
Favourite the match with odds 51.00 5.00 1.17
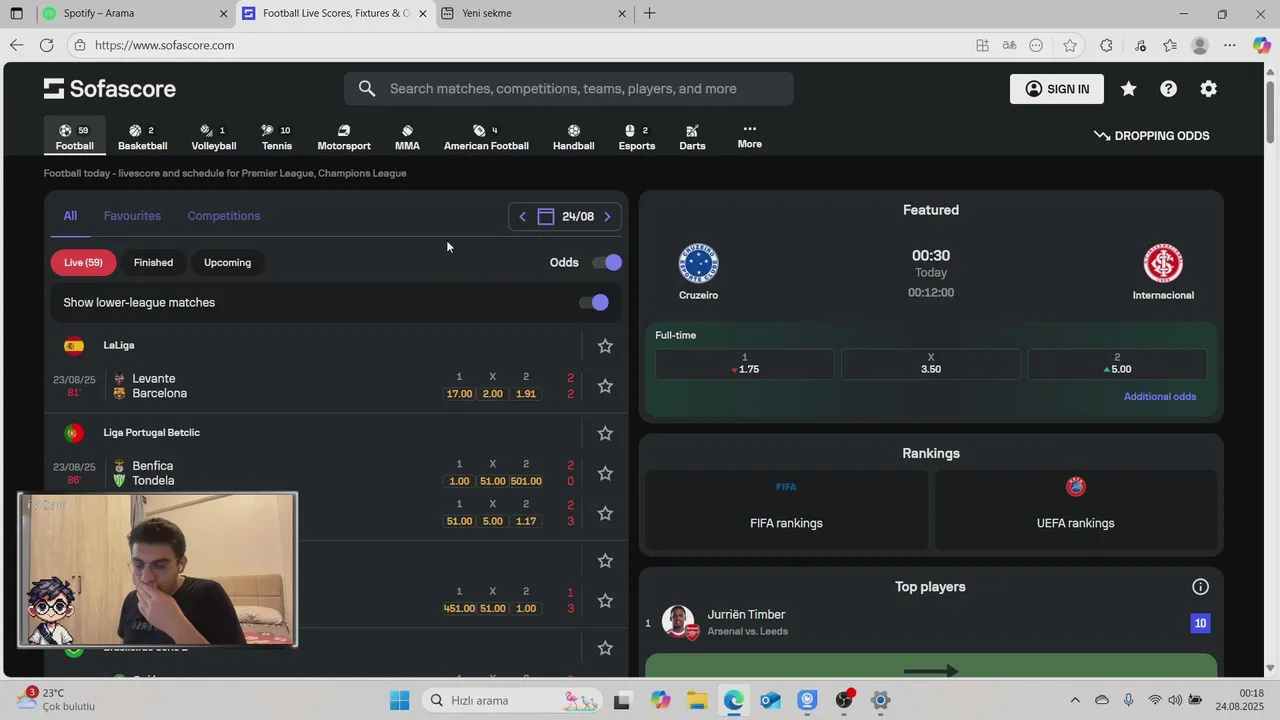point(605,513)
